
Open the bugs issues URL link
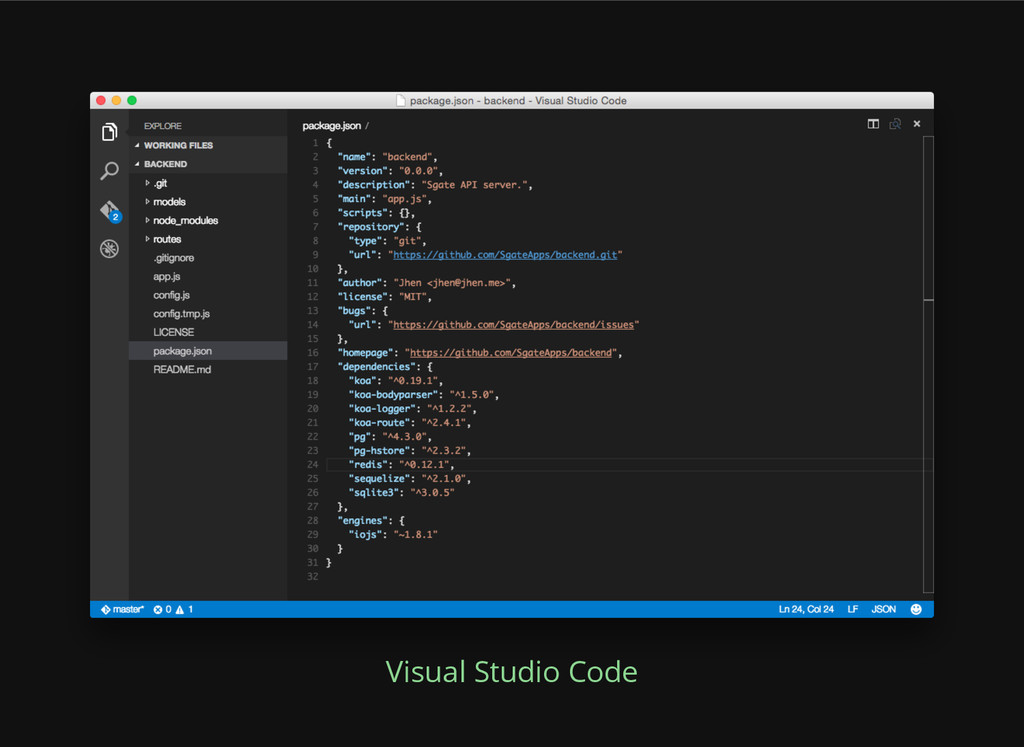pyautogui.click(x=513, y=325)
